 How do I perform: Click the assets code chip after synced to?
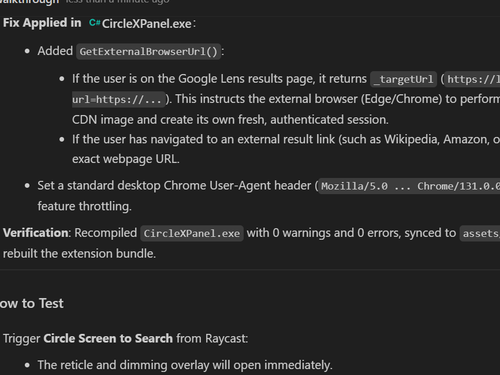480,233
